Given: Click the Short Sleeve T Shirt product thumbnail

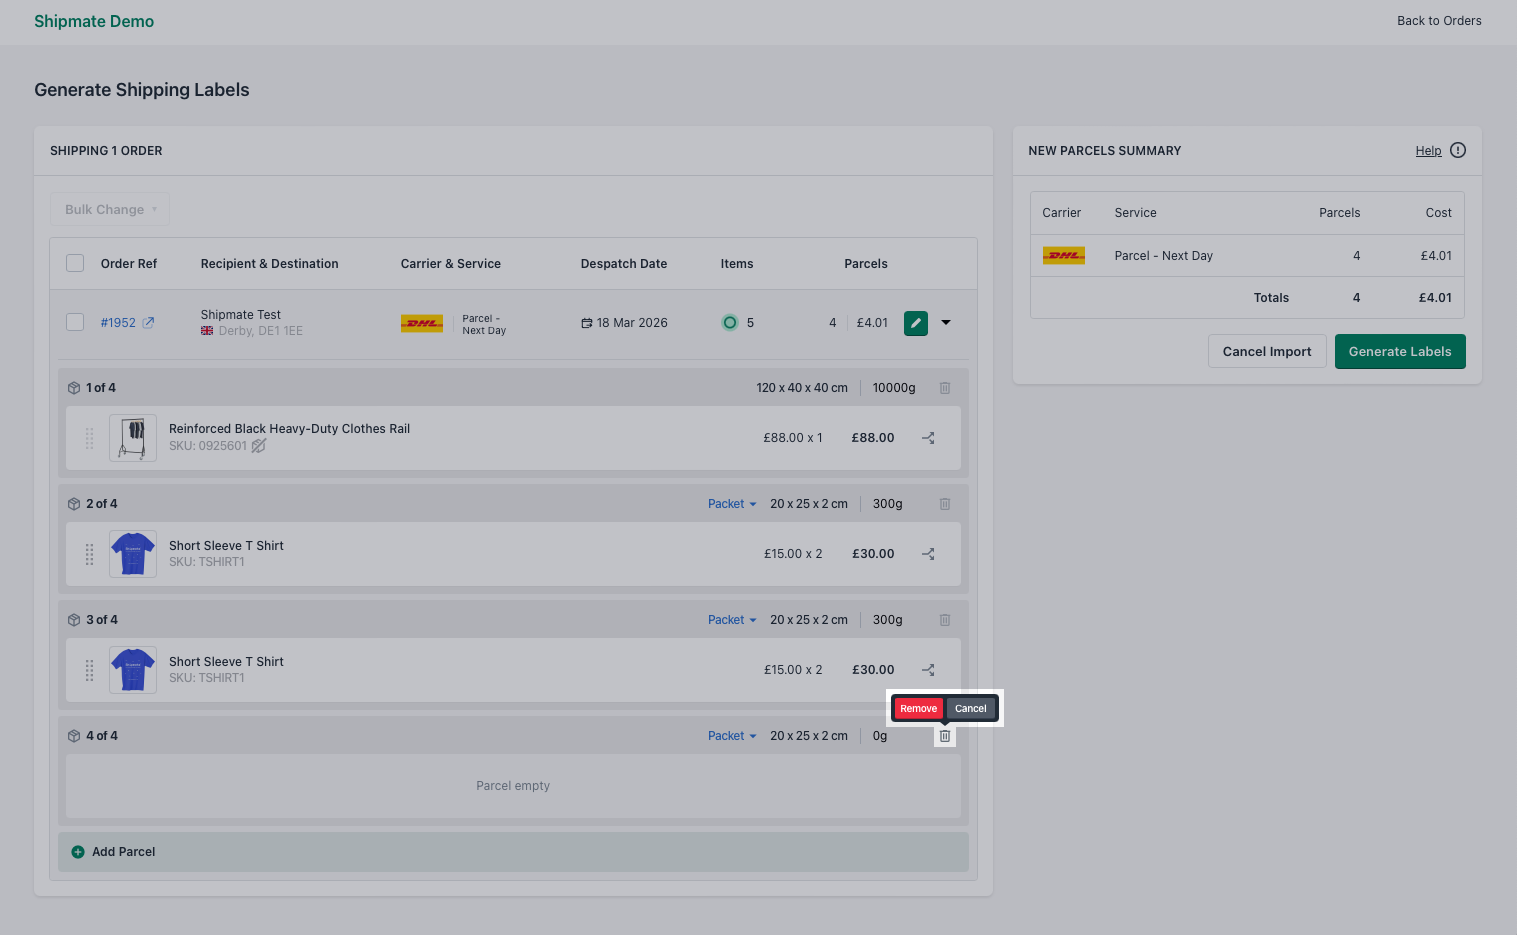Looking at the screenshot, I should pyautogui.click(x=132, y=553).
